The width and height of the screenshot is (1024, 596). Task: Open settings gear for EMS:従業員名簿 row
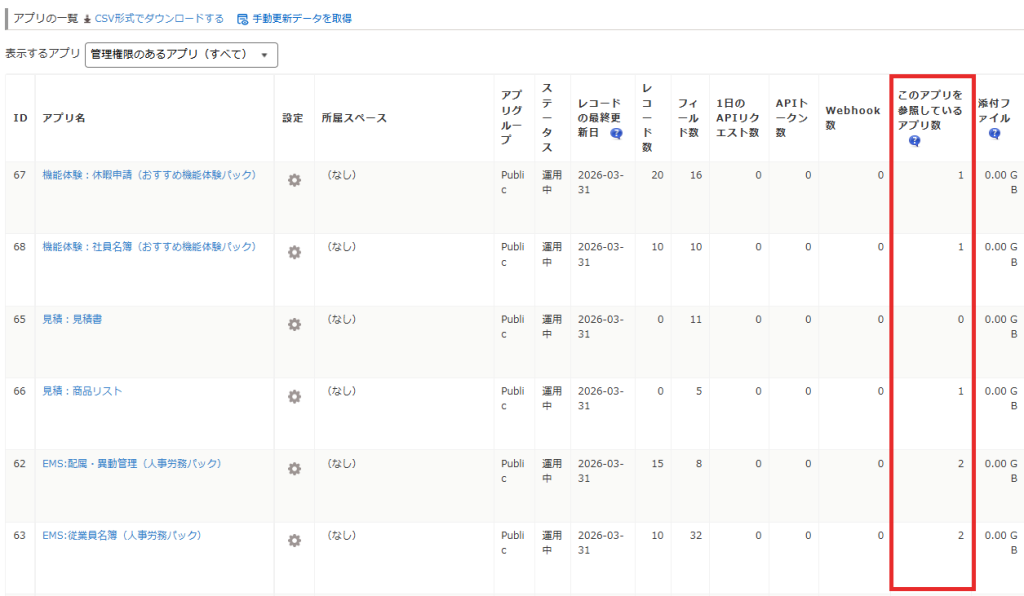pyautogui.click(x=294, y=541)
